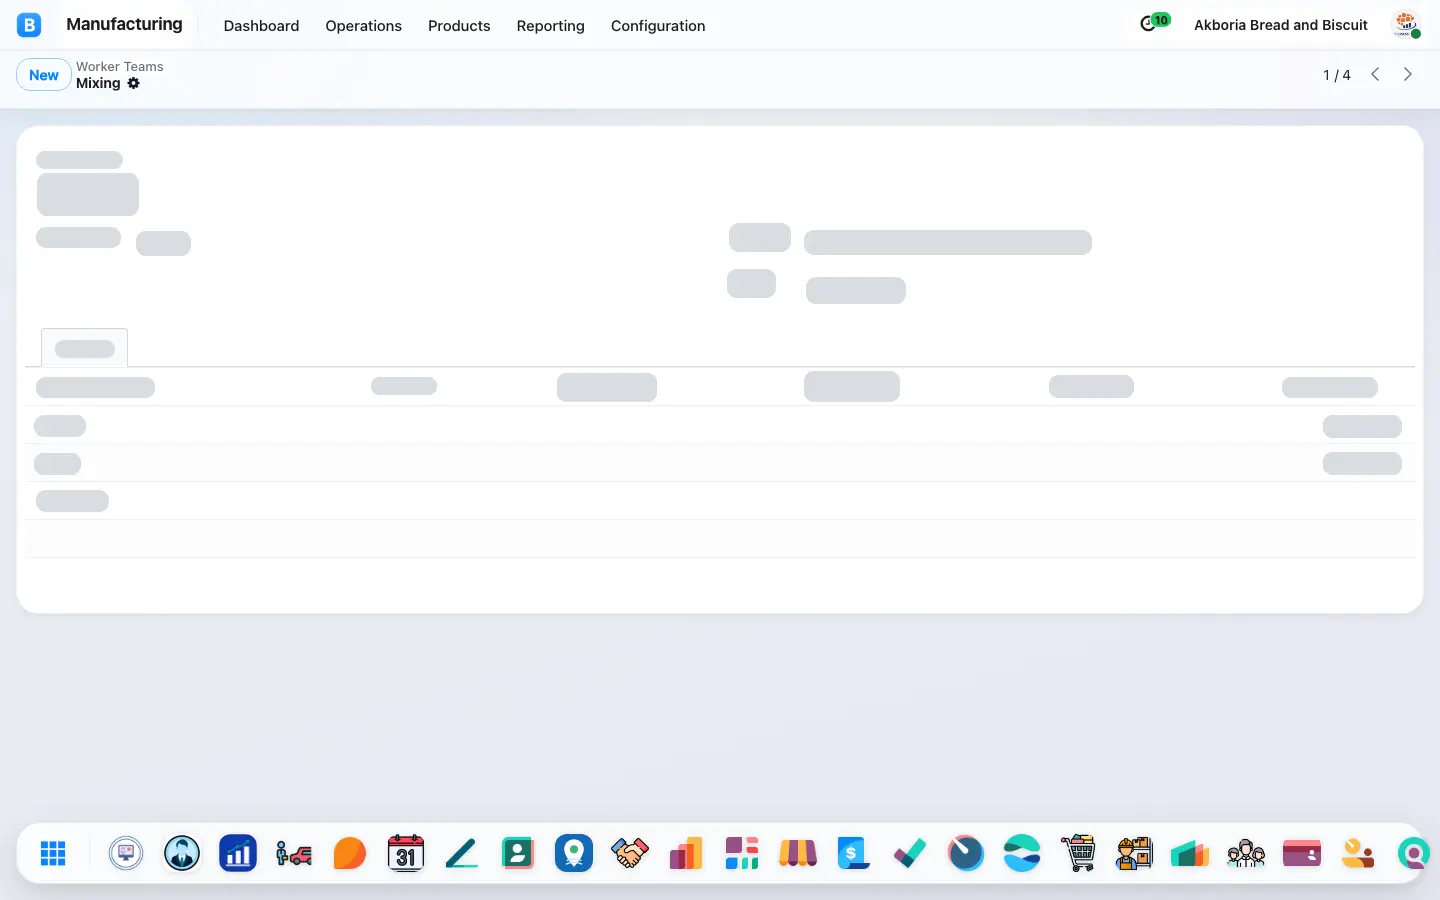This screenshot has width=1440, height=900.
Task: Open the shopping cart app in dock
Action: click(x=1078, y=853)
